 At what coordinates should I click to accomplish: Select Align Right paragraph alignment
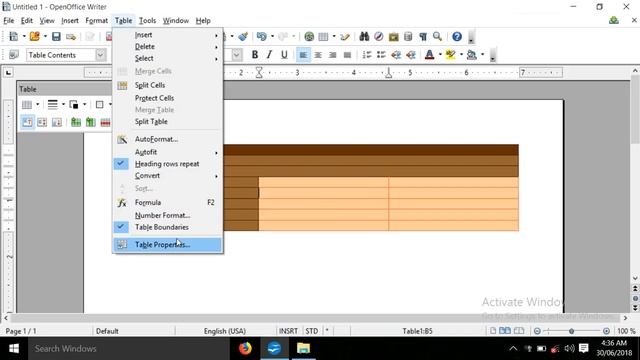coord(333,55)
